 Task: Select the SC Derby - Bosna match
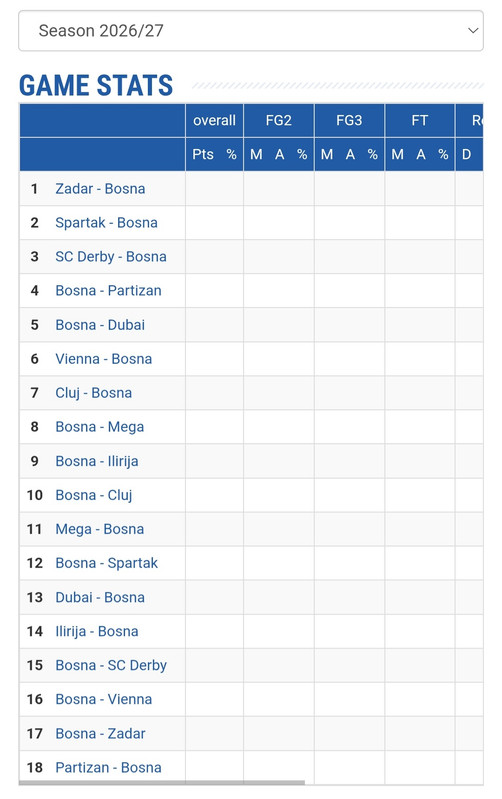tap(111, 257)
